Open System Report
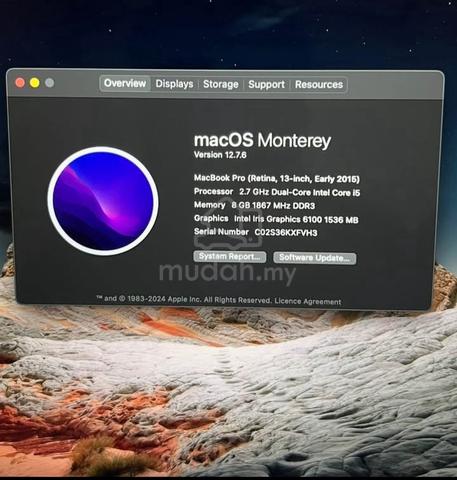The width and height of the screenshot is (457, 480). 230,257
